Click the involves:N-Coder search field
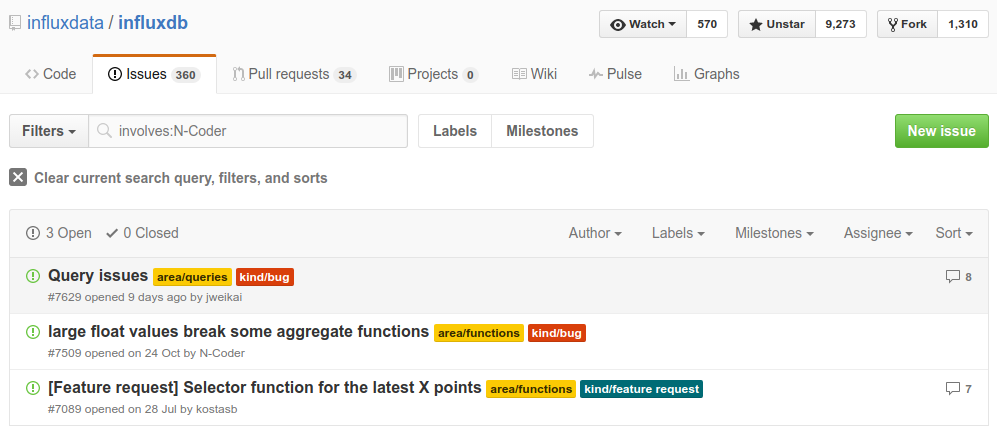 tap(248, 131)
